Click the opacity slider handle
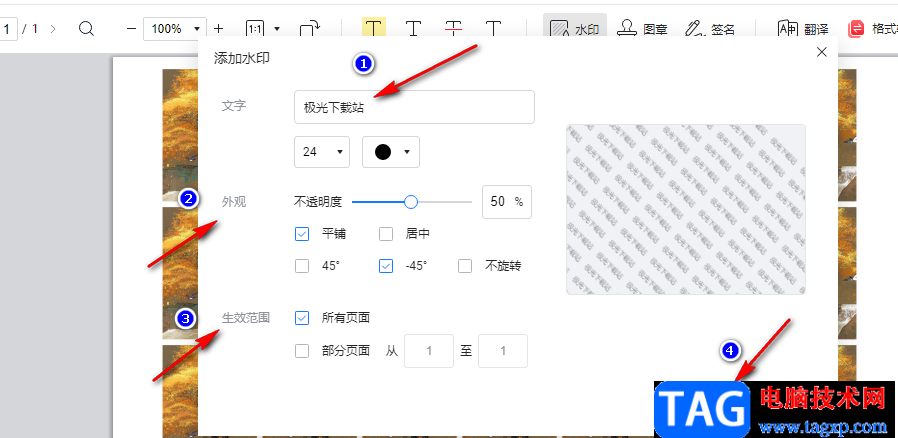This screenshot has width=898, height=438. 411,202
